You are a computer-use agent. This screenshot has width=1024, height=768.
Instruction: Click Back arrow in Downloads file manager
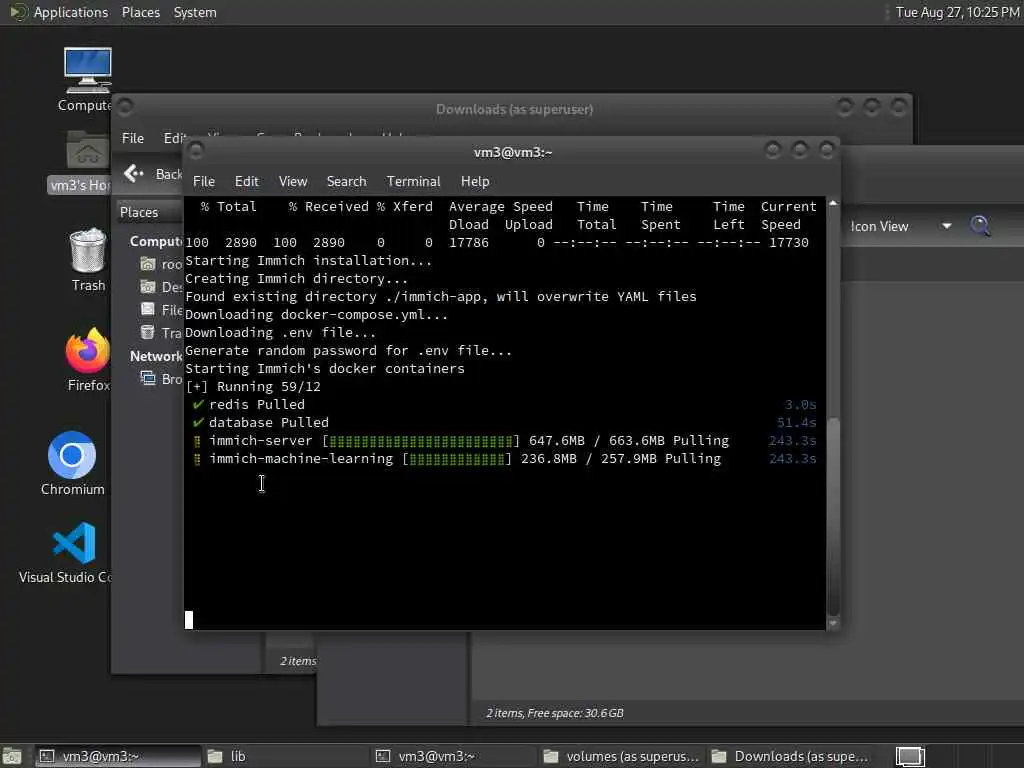(133, 173)
